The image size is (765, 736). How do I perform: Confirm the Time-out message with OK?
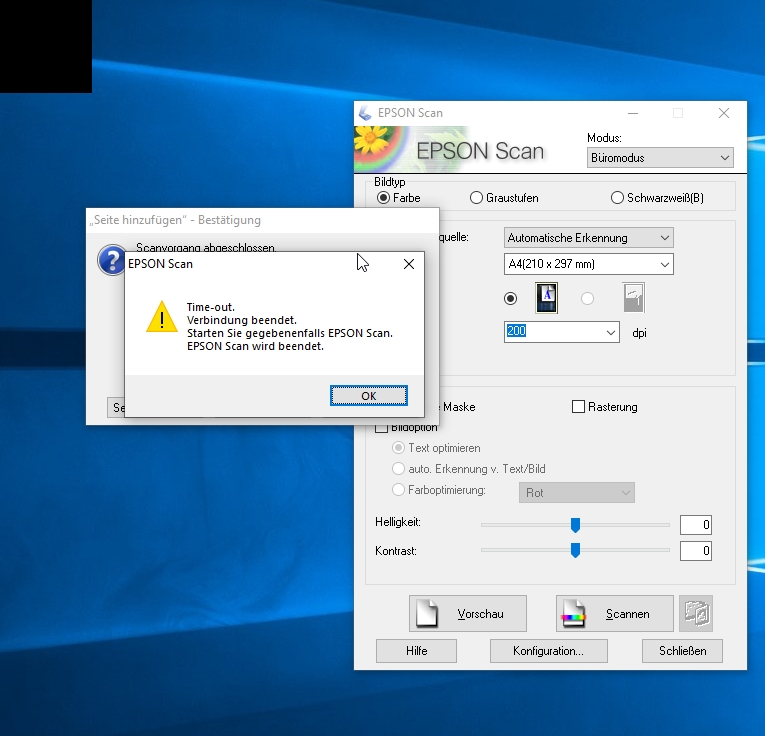click(x=369, y=396)
